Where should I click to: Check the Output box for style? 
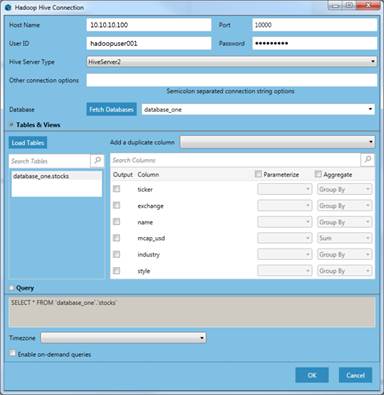pyautogui.click(x=116, y=271)
